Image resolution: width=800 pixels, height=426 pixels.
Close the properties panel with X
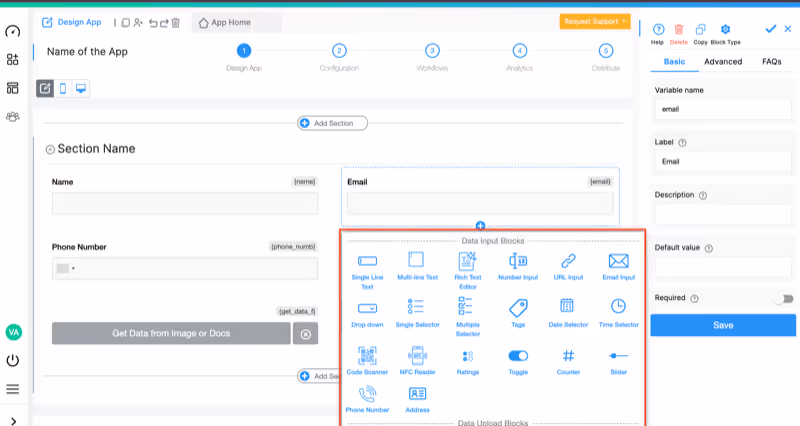click(788, 29)
